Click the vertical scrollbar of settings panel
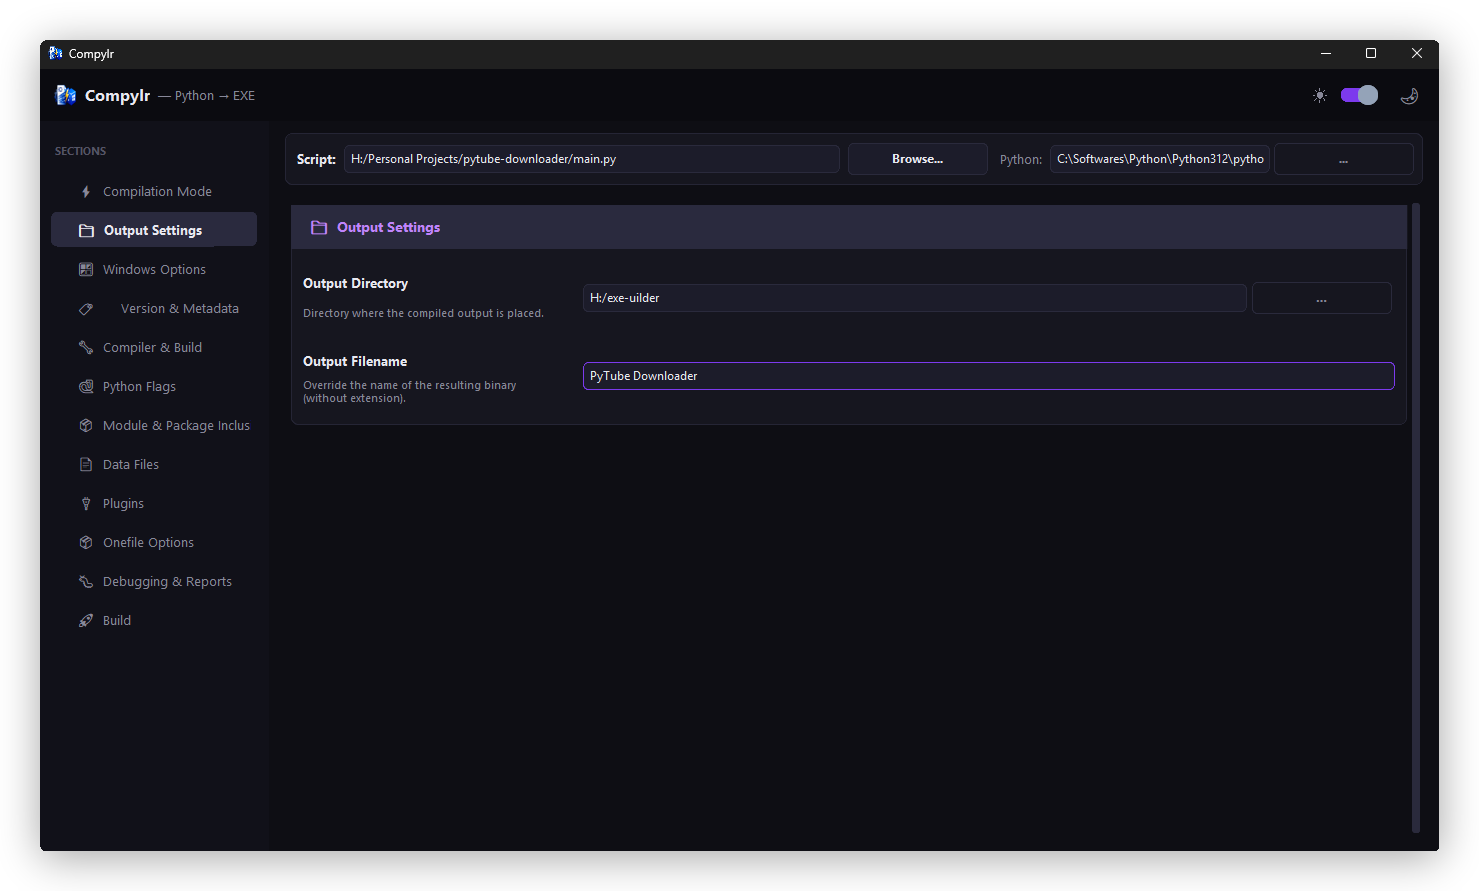This screenshot has height=891, width=1479. 1416,518
